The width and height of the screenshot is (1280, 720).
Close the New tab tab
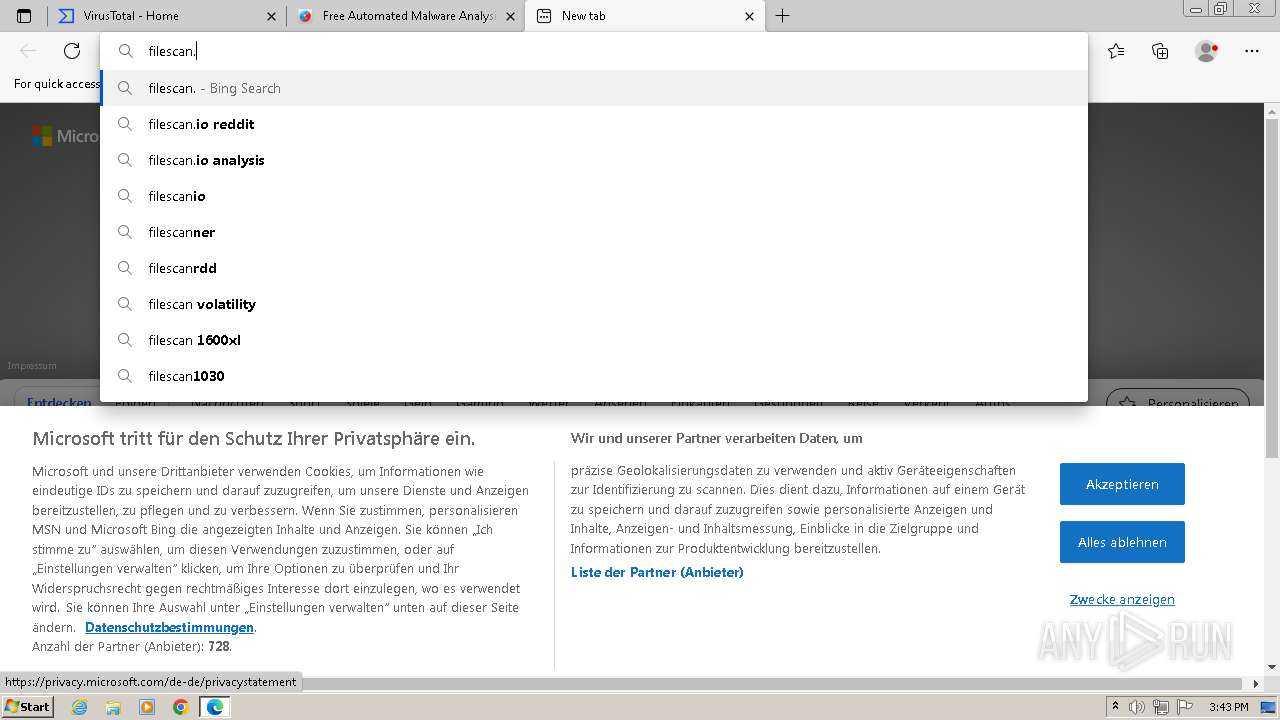tap(750, 16)
